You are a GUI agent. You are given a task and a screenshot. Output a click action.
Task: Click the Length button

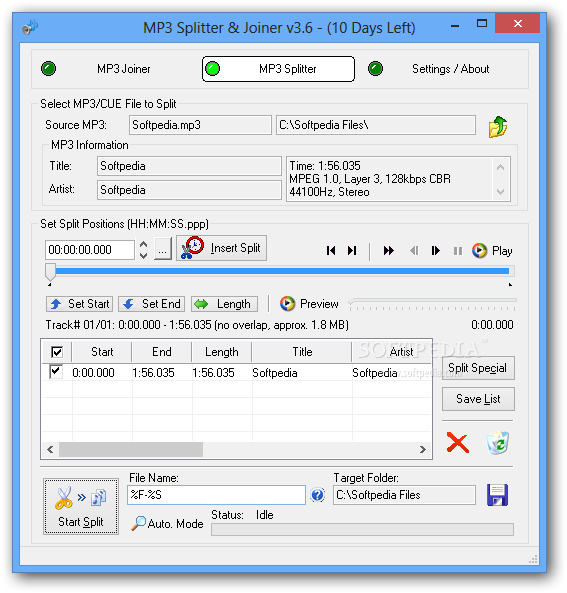[x=225, y=304]
